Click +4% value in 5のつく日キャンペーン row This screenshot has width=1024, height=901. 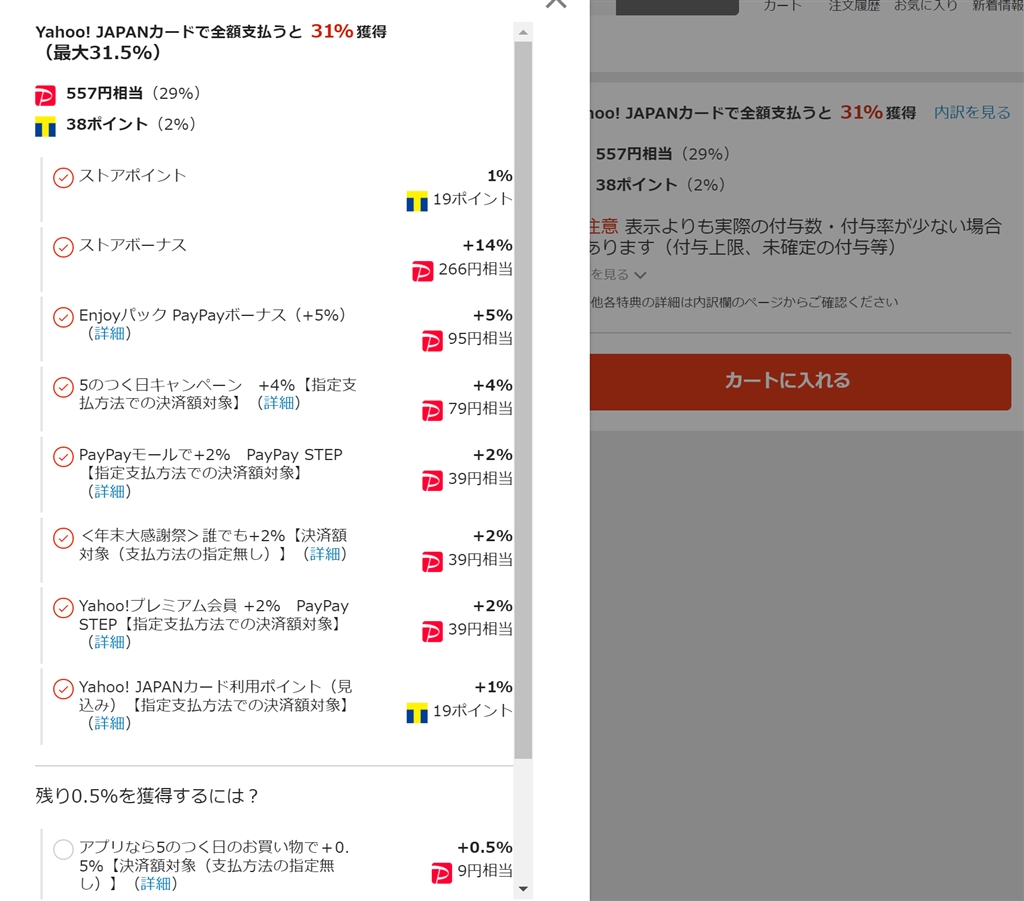tap(492, 385)
